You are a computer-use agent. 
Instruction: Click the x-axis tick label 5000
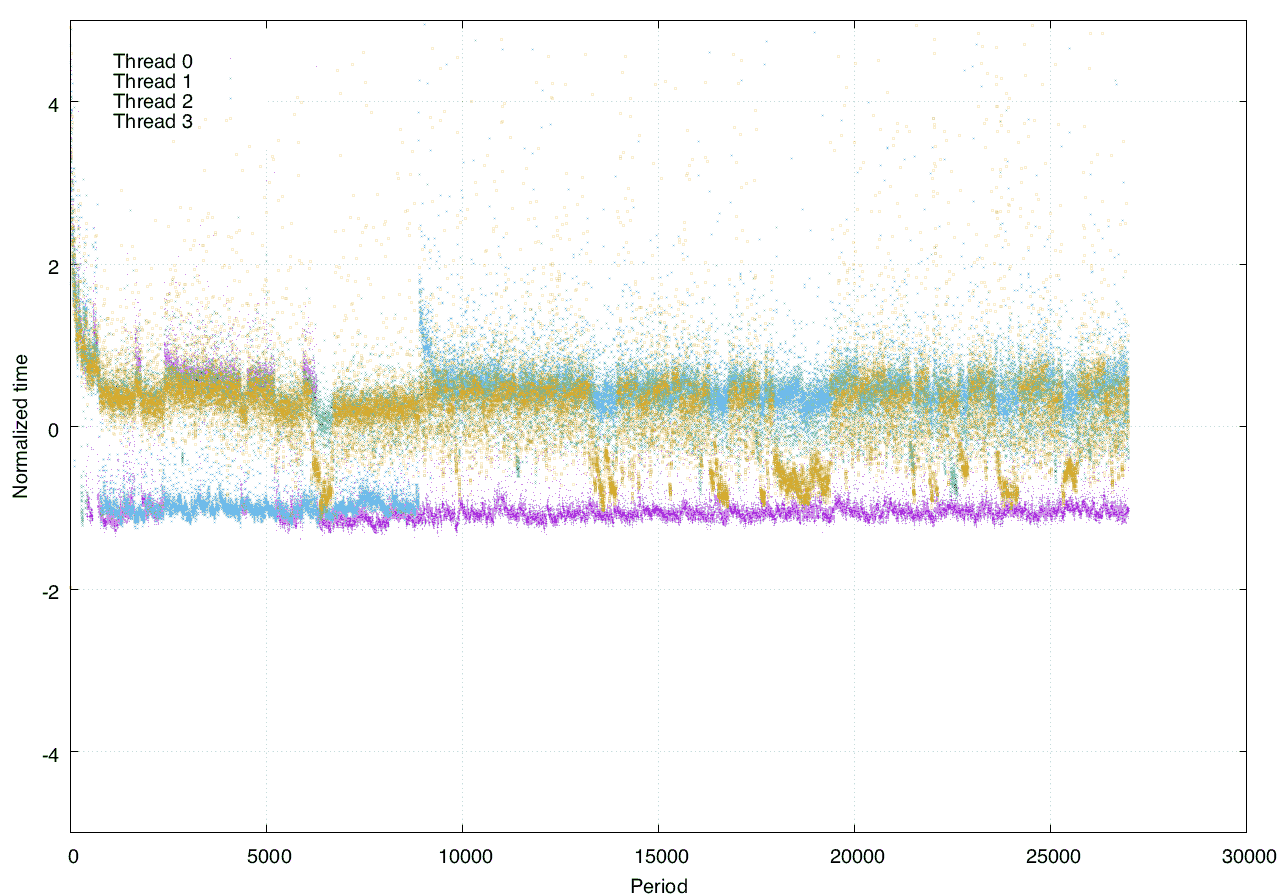click(266, 856)
